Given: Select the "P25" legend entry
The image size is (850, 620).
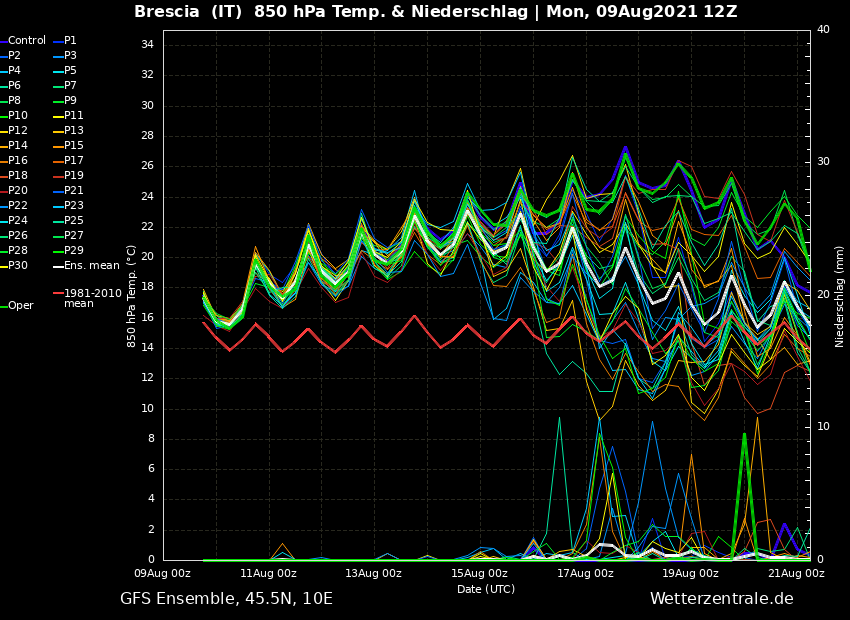Looking at the screenshot, I should pyautogui.click(x=68, y=221).
